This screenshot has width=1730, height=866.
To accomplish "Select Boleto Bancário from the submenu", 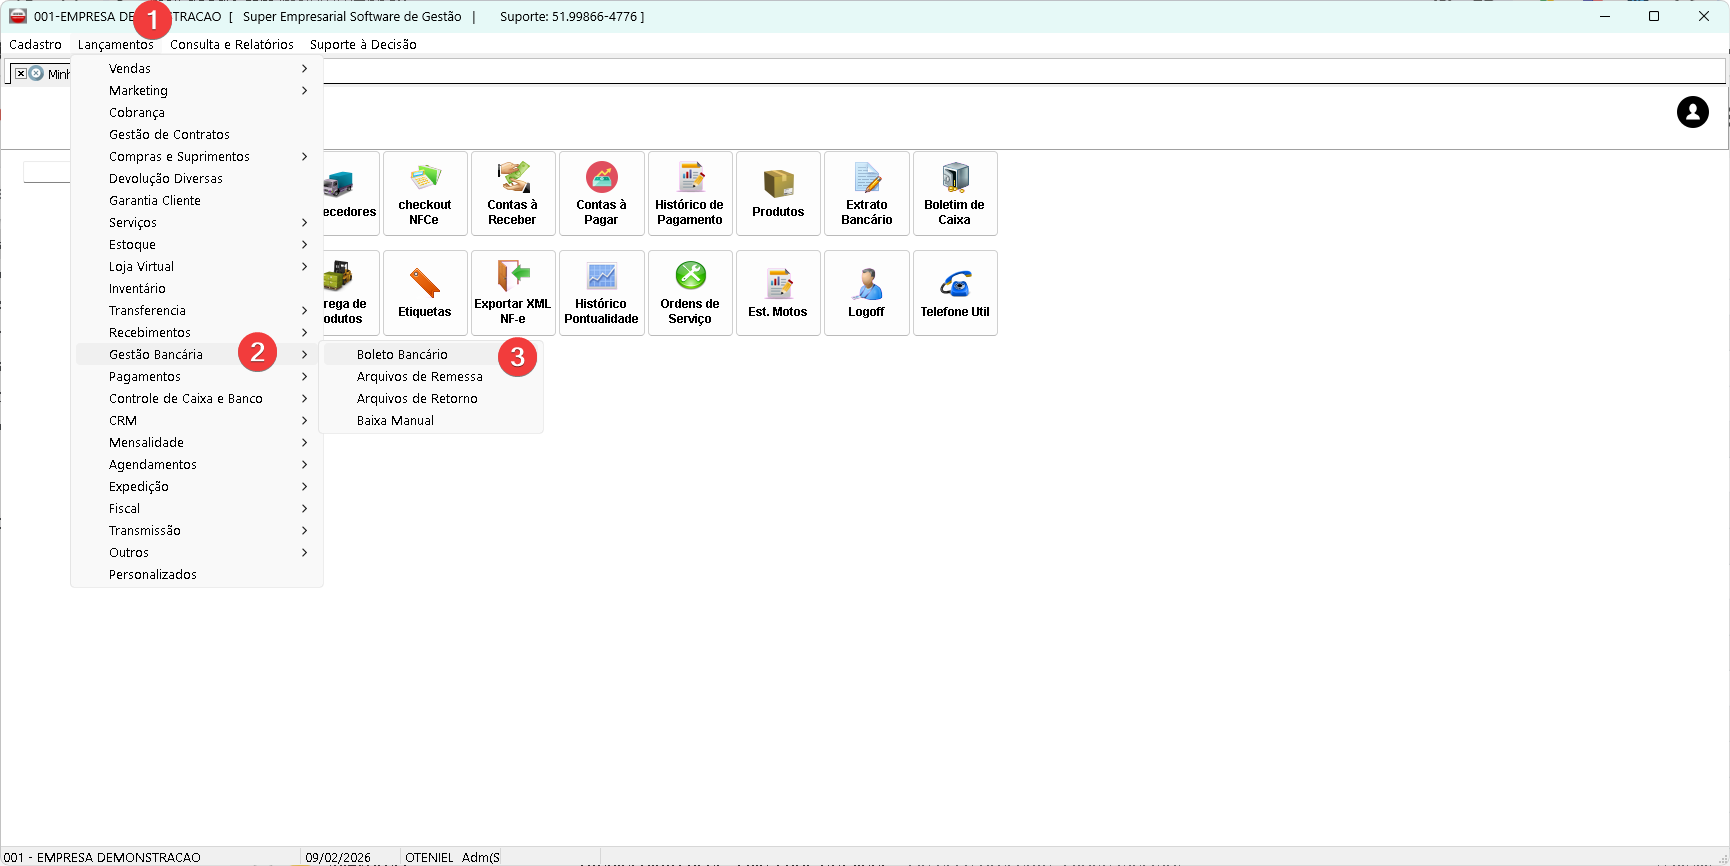I will tap(402, 355).
